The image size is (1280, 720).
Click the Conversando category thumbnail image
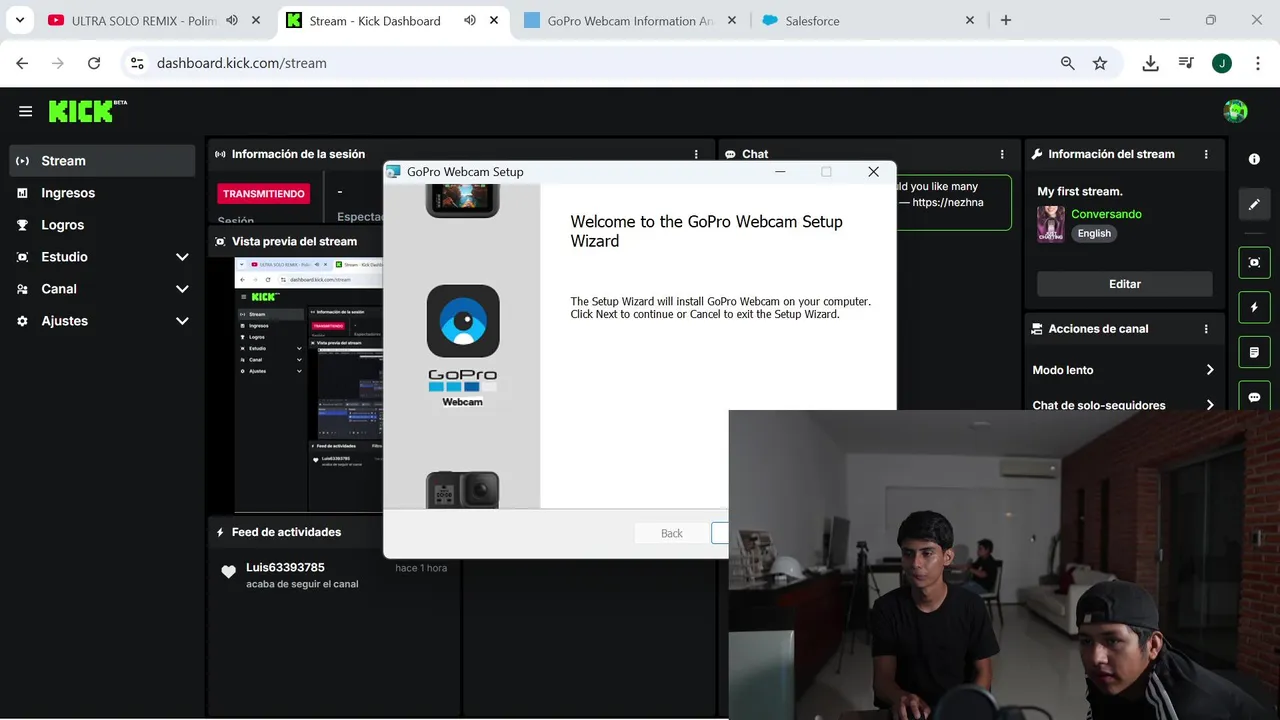click(1050, 224)
